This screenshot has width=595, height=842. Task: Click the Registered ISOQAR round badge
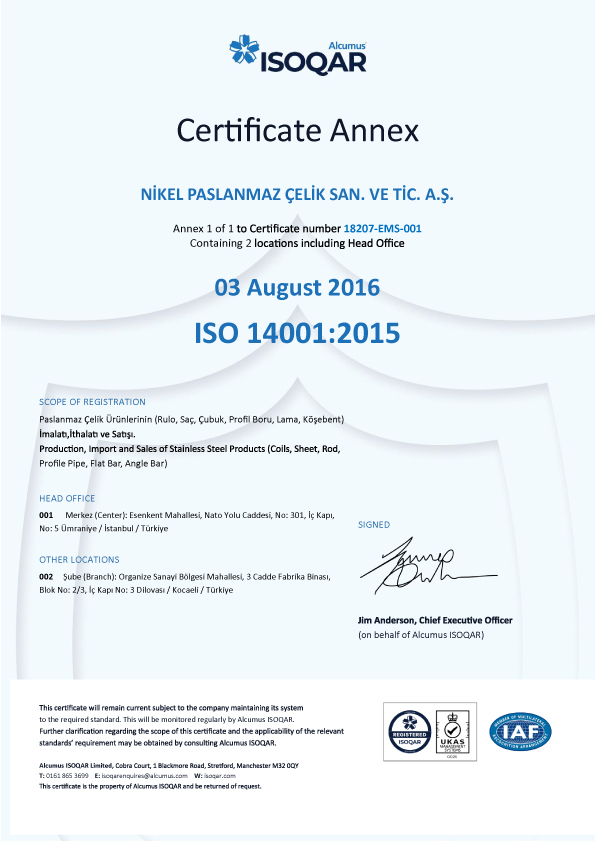pos(410,731)
